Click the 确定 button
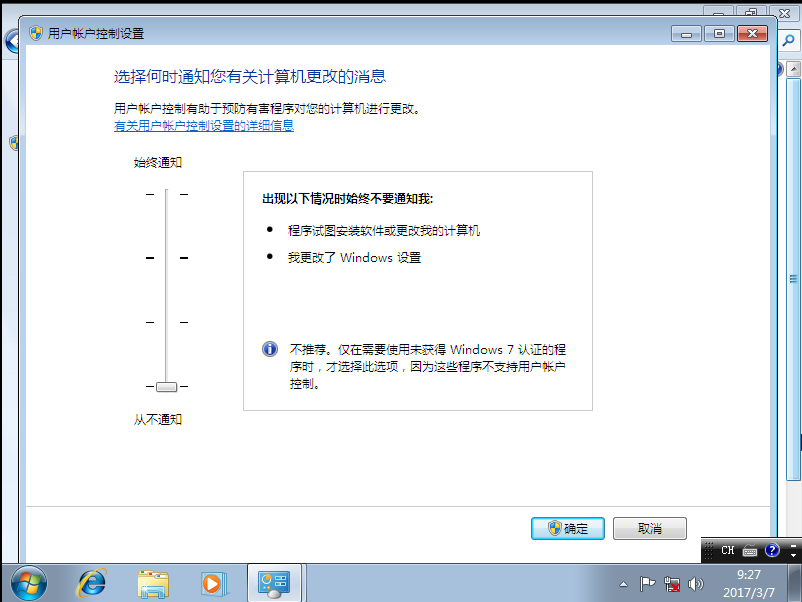 pos(568,528)
